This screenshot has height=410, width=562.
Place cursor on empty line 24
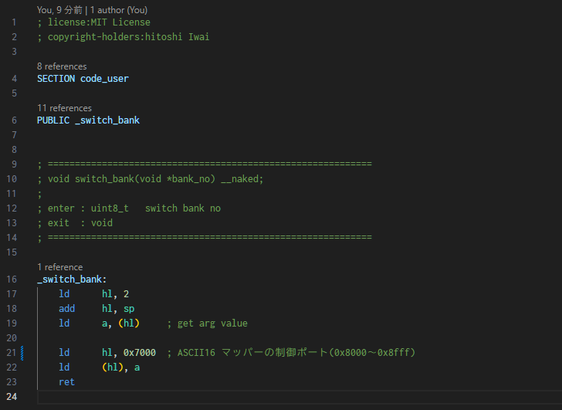(x=299, y=396)
